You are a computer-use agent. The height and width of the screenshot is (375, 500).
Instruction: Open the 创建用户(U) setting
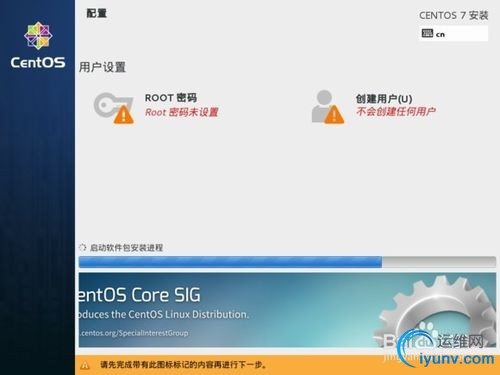point(384,99)
